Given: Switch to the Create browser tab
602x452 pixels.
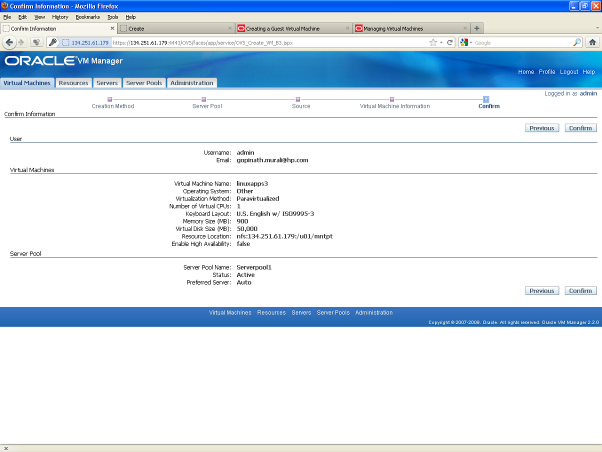Looking at the screenshot, I should click(x=176, y=28).
